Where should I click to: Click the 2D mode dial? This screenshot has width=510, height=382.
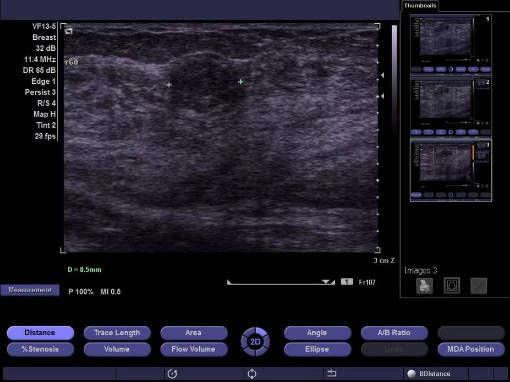pos(255,342)
